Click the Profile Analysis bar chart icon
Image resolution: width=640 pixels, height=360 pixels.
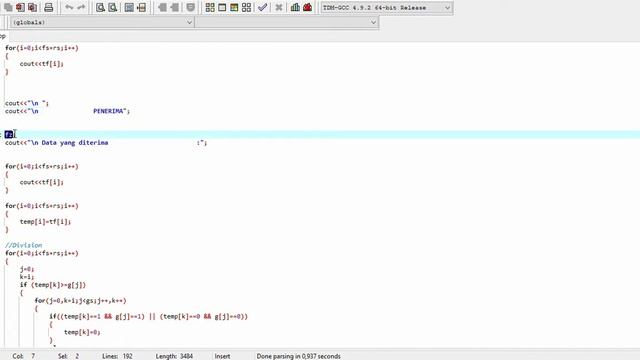pyautogui.click(x=295, y=7)
